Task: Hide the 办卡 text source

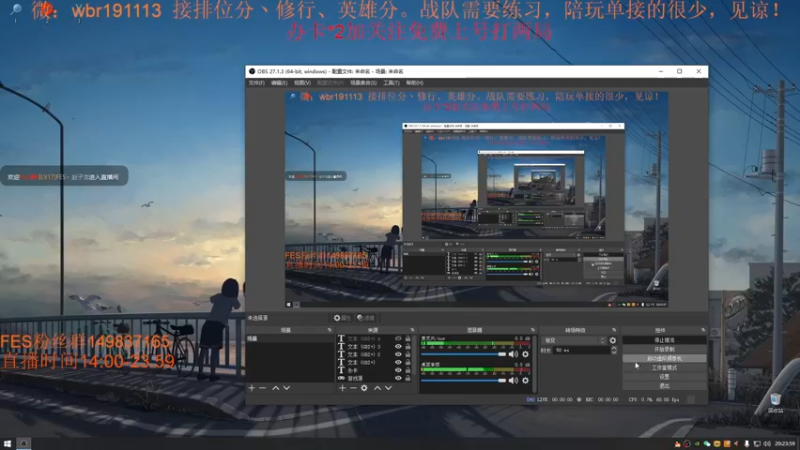Action: (x=398, y=370)
